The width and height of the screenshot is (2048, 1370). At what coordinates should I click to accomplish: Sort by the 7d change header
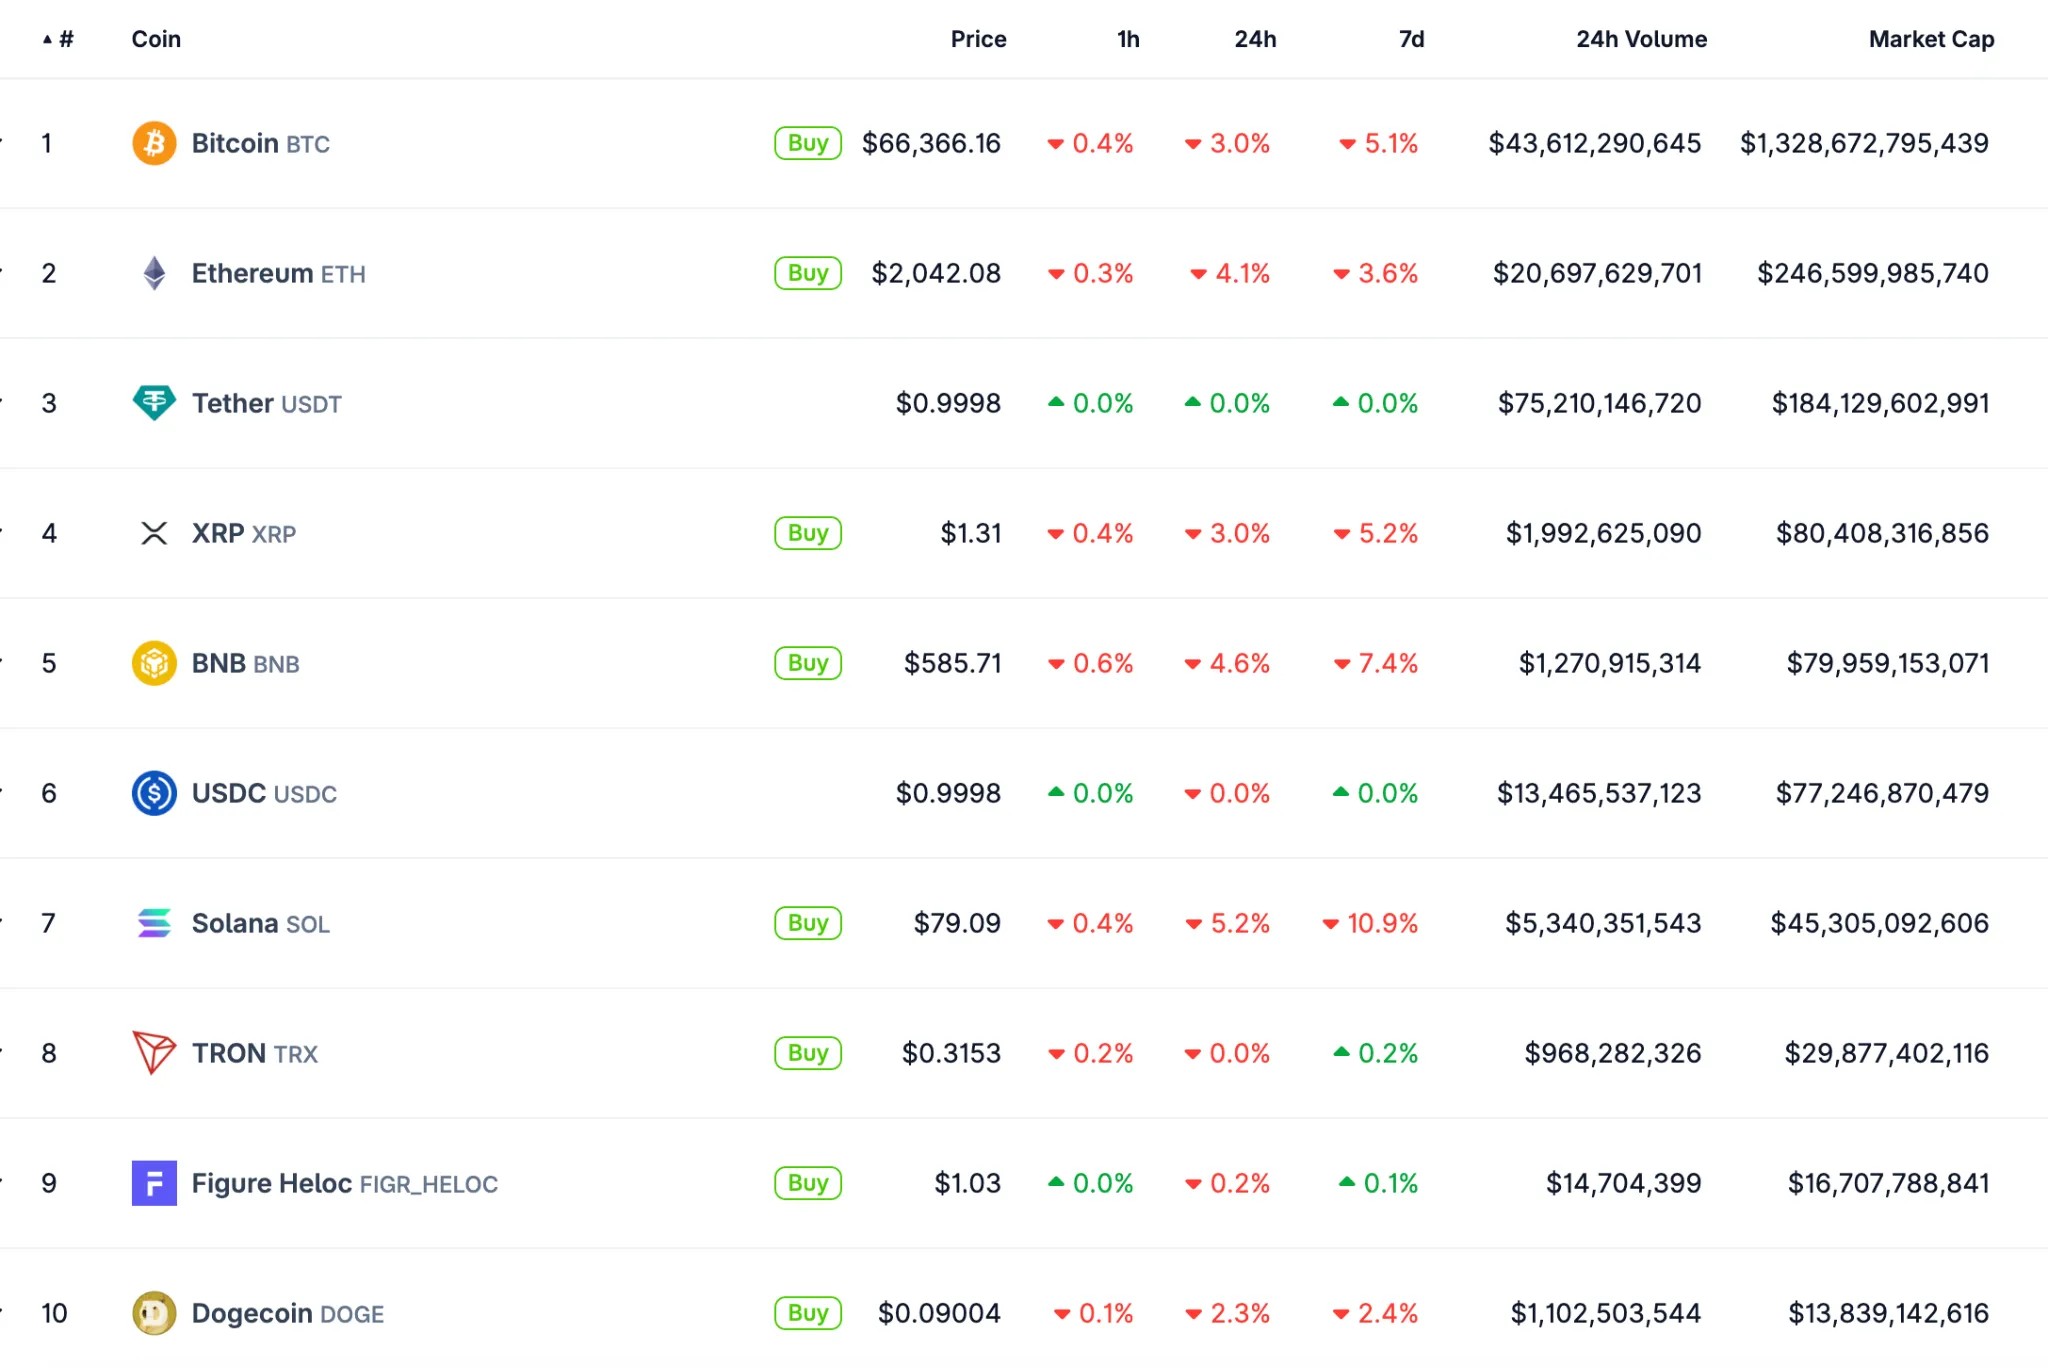pyautogui.click(x=1410, y=39)
